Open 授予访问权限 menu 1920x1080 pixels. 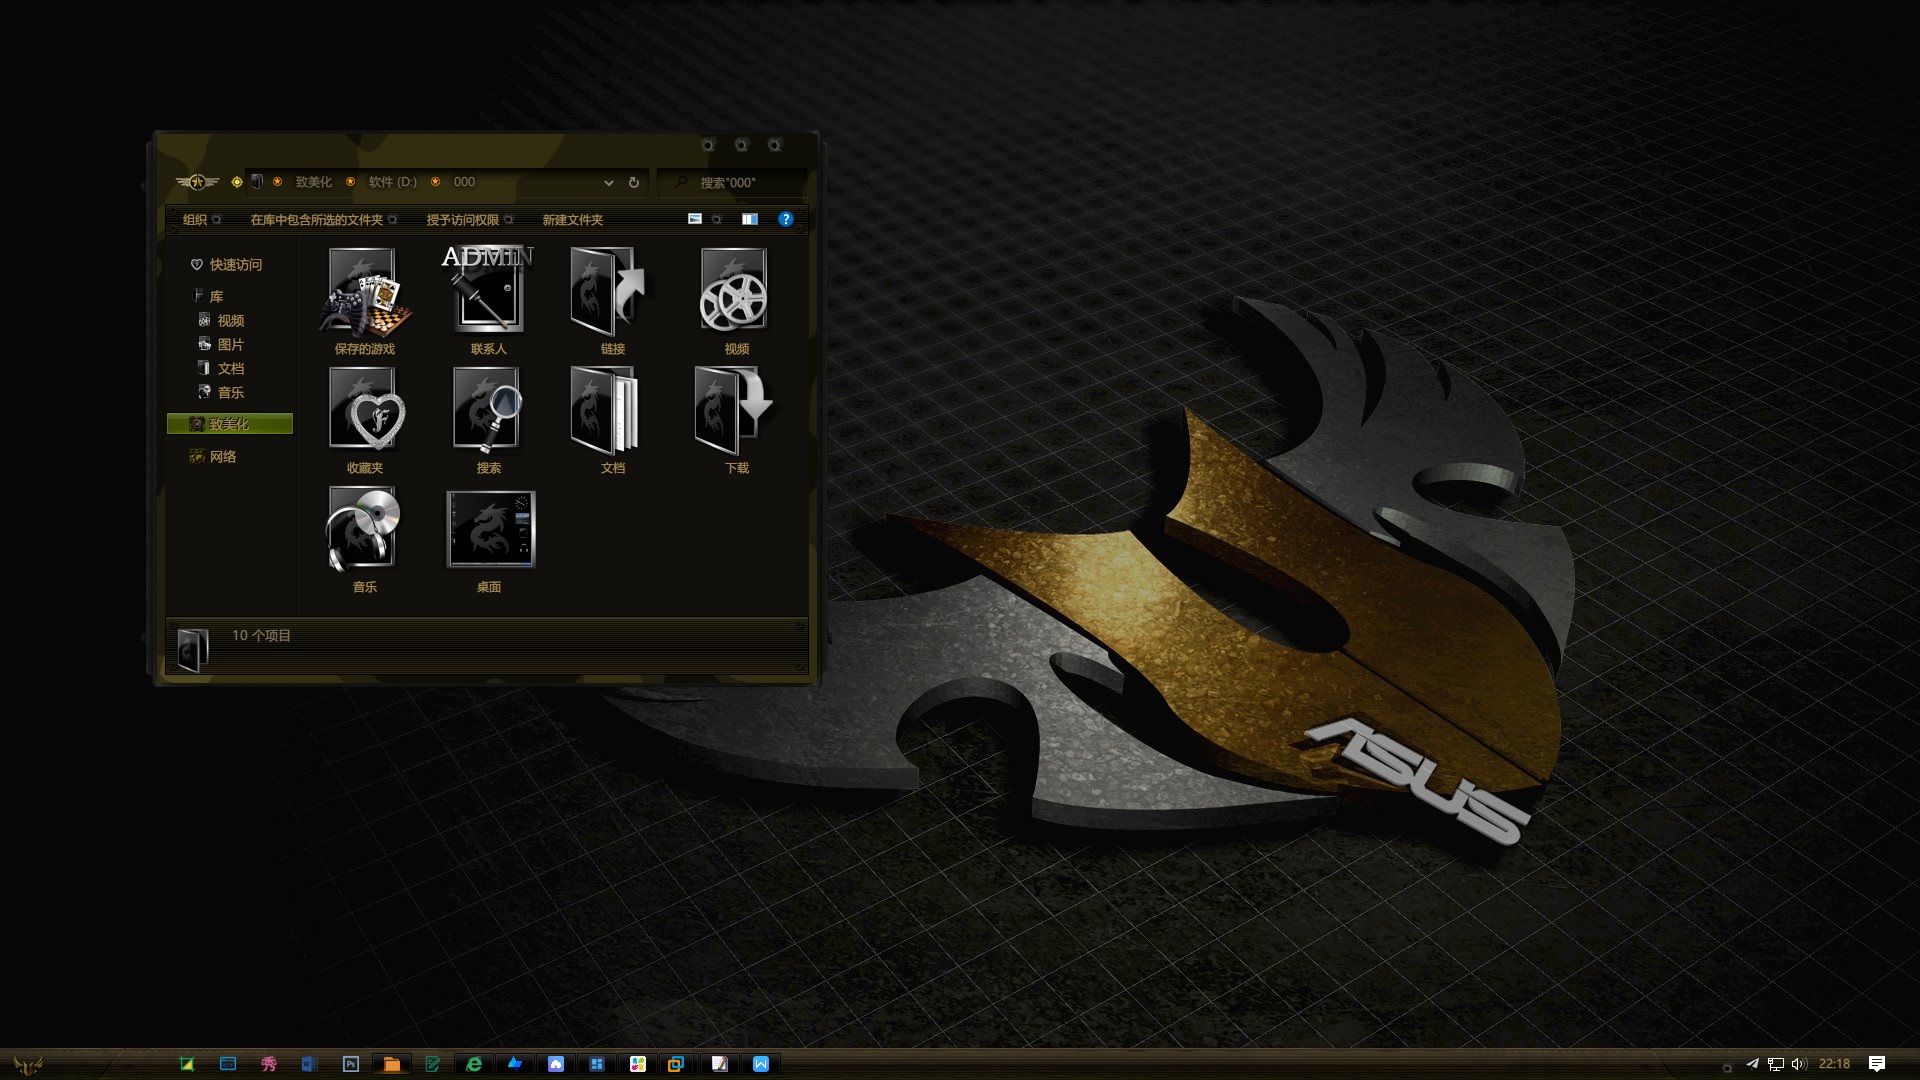click(x=470, y=220)
